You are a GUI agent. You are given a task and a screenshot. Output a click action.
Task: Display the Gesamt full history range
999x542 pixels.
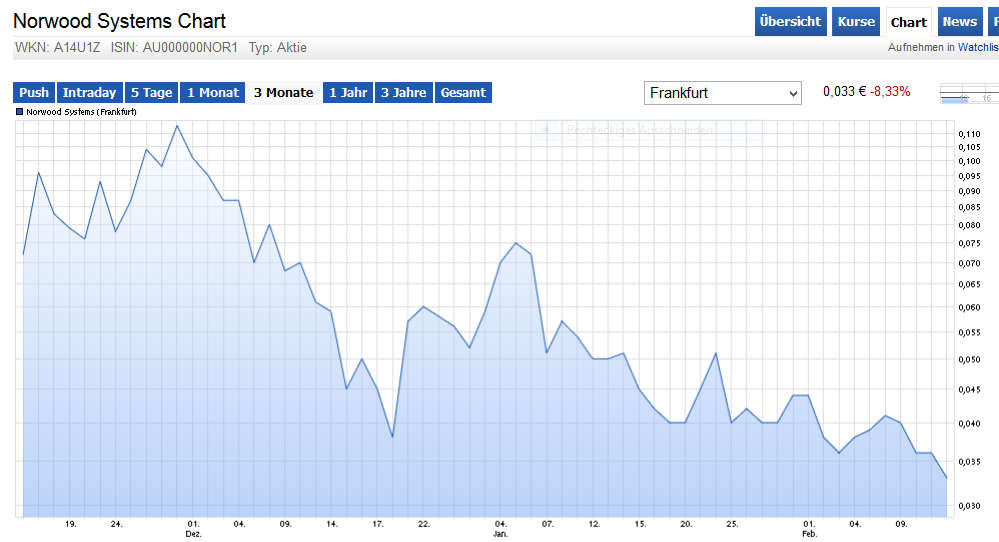pos(463,93)
